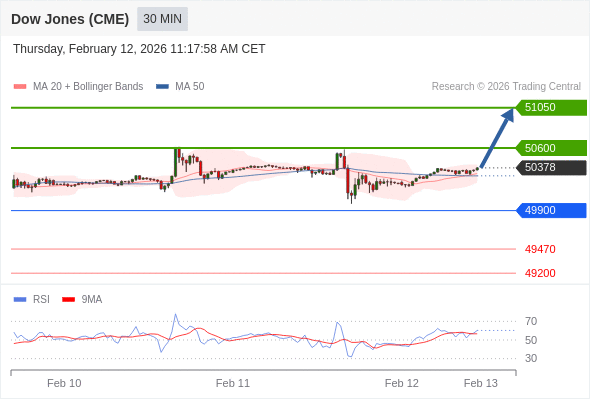Click the Feb 13 date axis label
The image size is (590, 400).
coord(481,383)
